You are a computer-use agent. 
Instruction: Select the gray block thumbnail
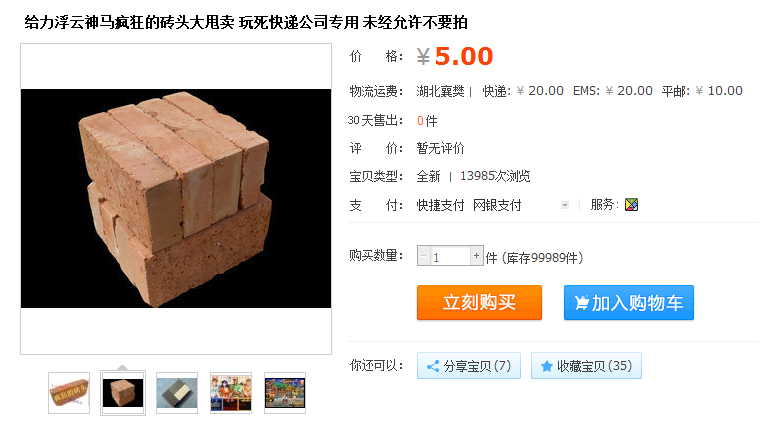tap(177, 393)
